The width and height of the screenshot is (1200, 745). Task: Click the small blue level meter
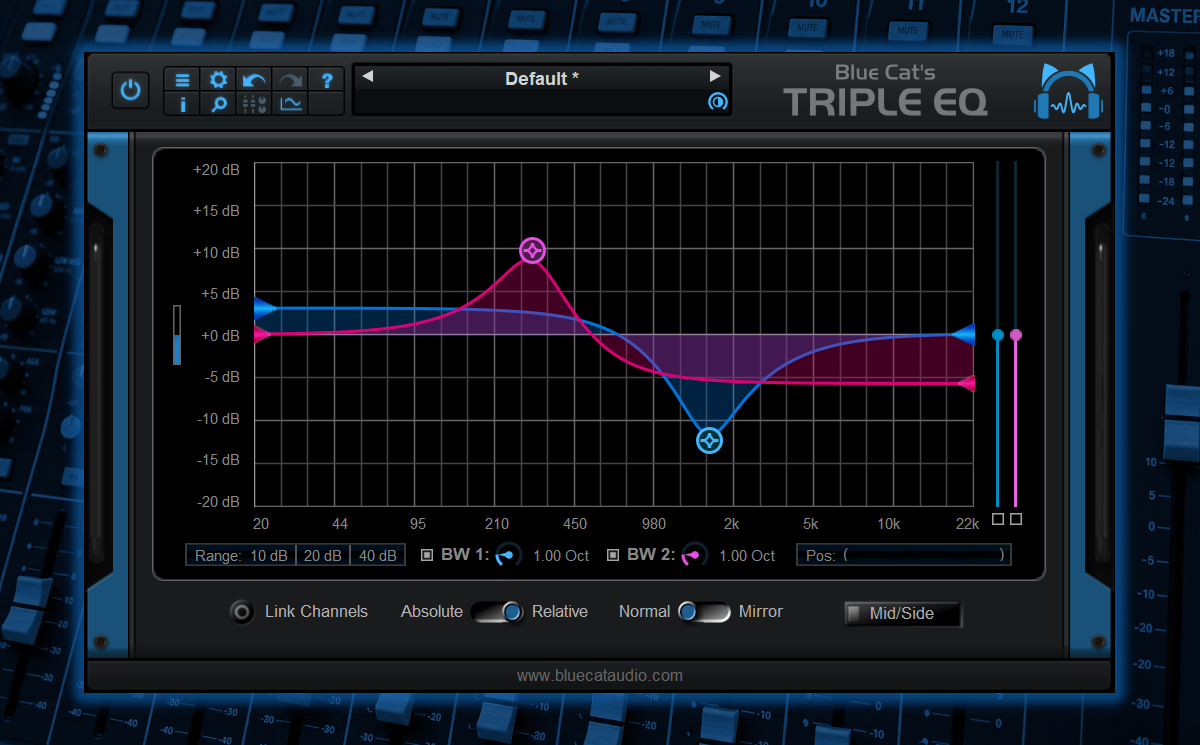[x=177, y=335]
